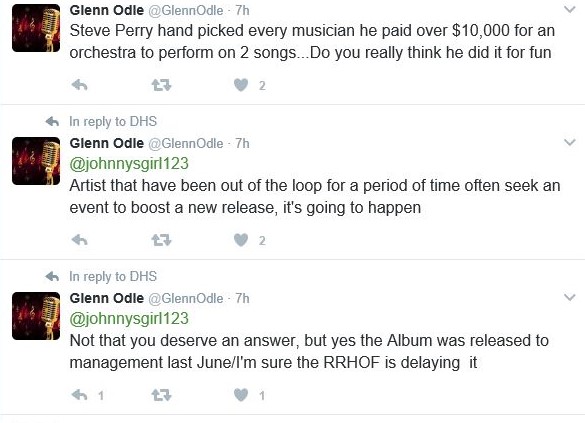The image size is (585, 423).
Task: Click @johnnysgirl123 mention in the RRHOF tweet
Action: coord(129,319)
